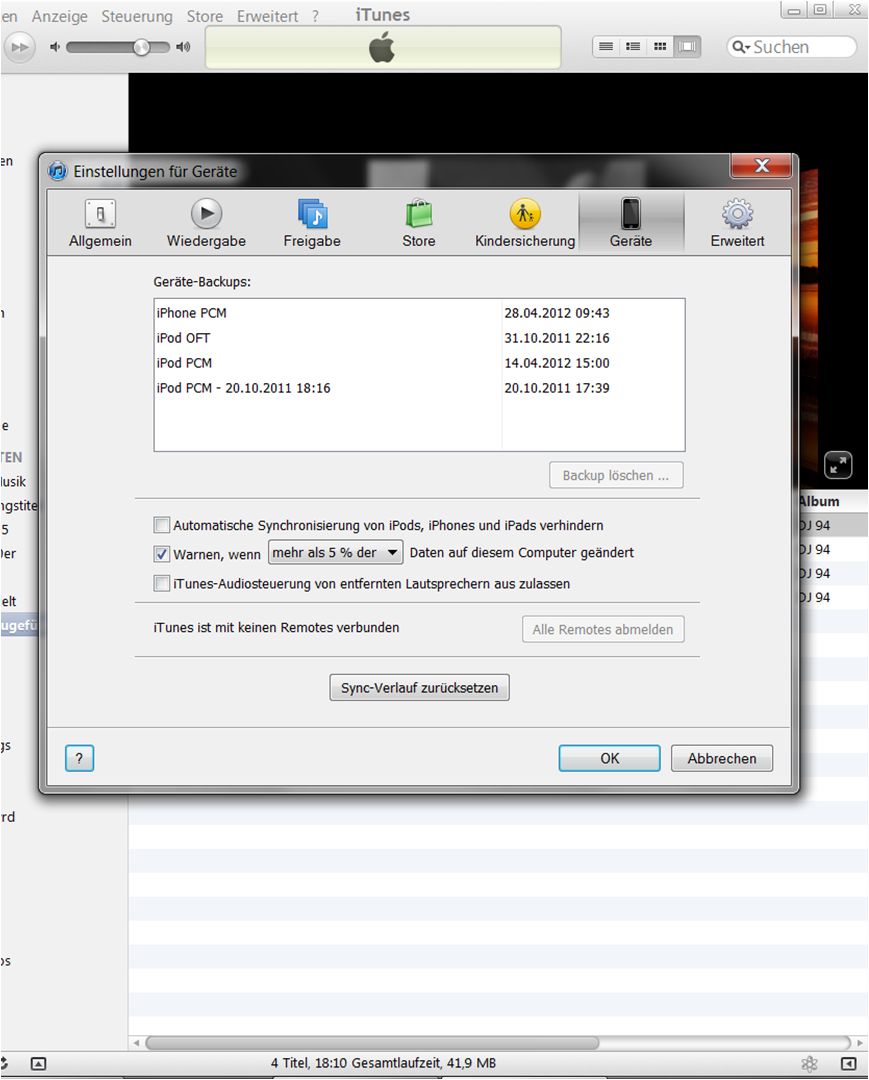869x1080 pixels.
Task: Click Alle Remotes abmelden
Action: [603, 629]
